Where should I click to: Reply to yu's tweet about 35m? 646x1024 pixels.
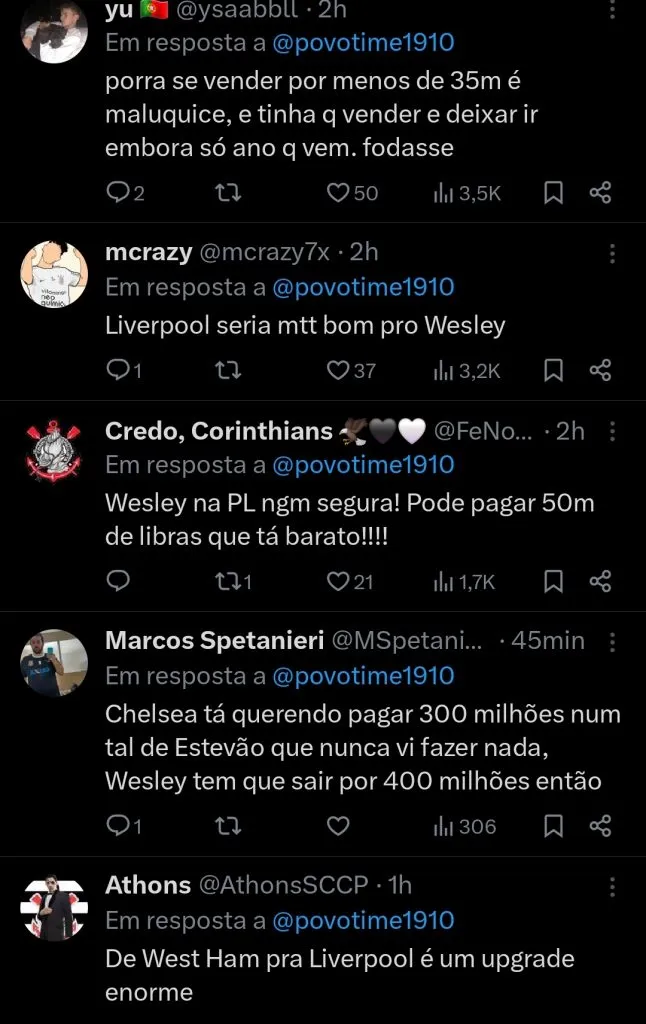pyautogui.click(x=120, y=193)
